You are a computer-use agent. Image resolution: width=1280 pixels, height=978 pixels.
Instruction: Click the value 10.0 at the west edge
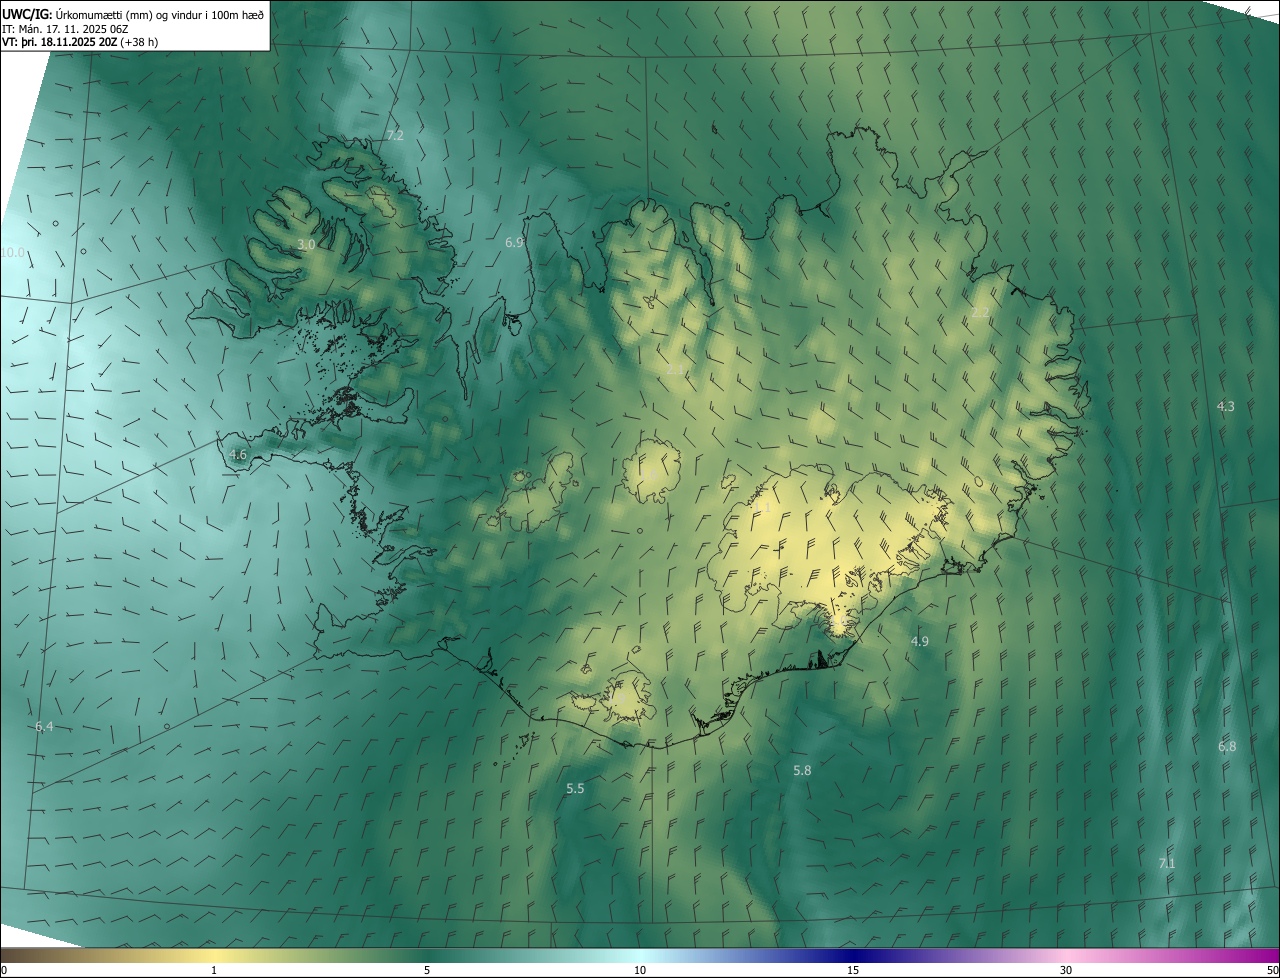tap(13, 253)
